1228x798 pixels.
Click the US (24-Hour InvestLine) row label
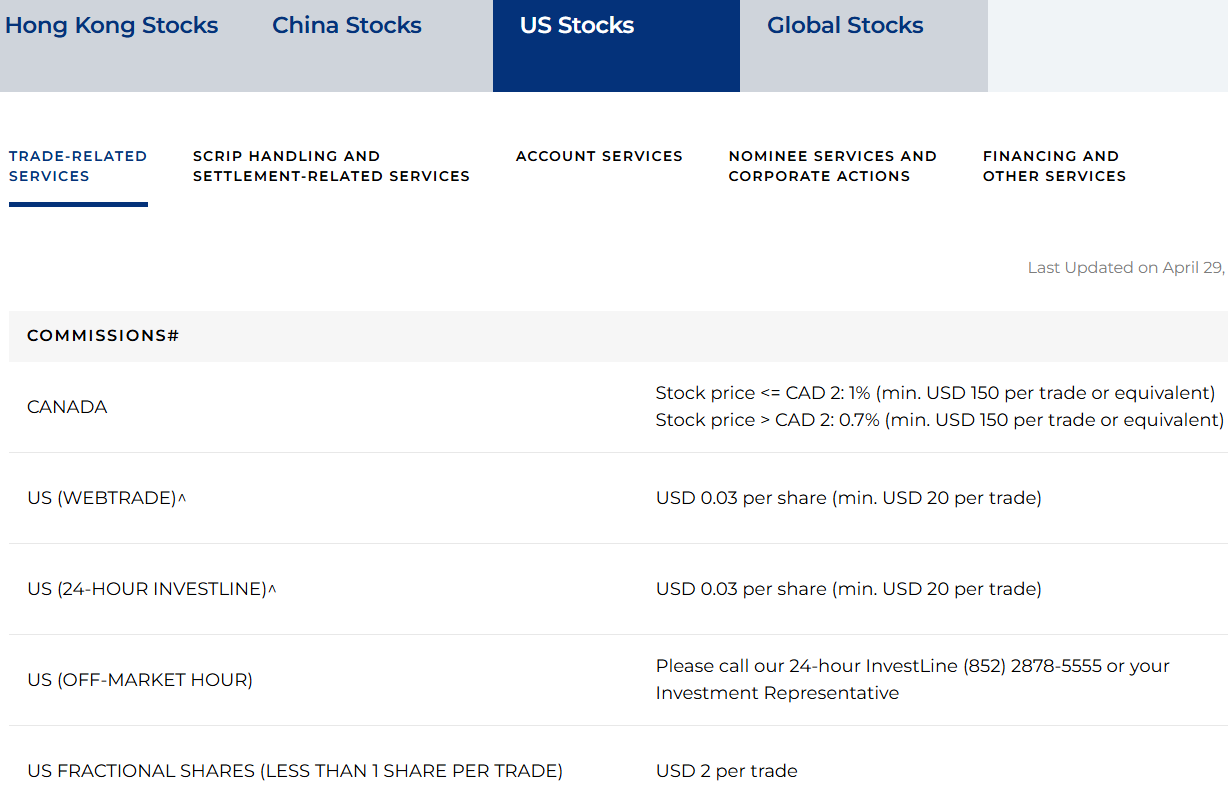(151, 589)
